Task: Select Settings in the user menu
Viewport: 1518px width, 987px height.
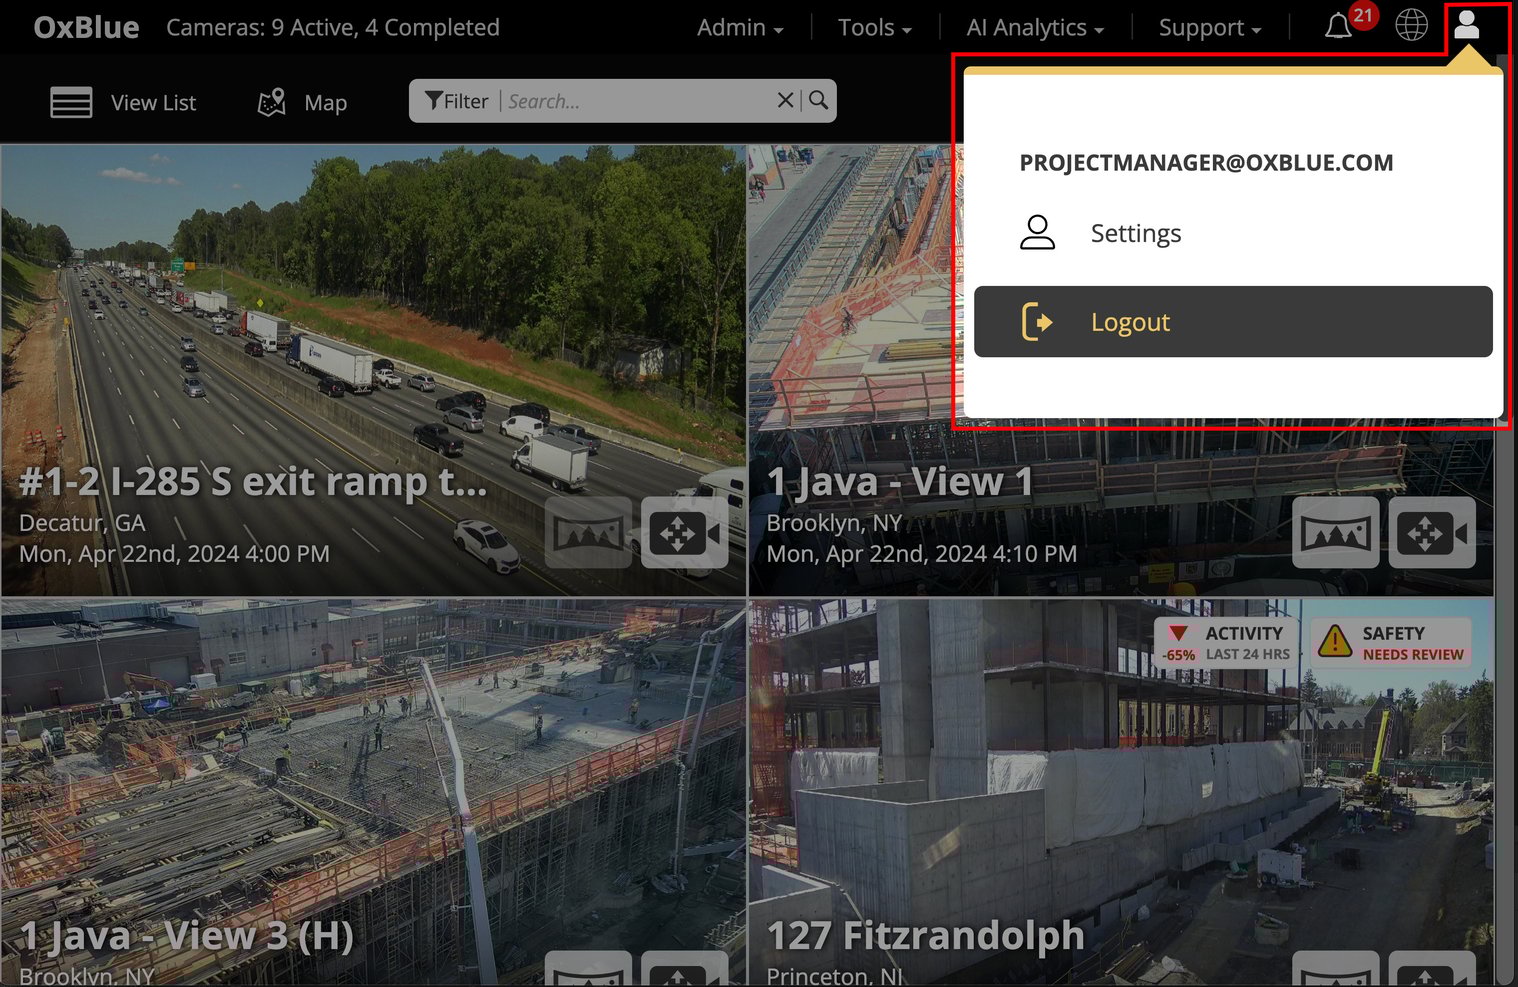Action: point(1135,233)
